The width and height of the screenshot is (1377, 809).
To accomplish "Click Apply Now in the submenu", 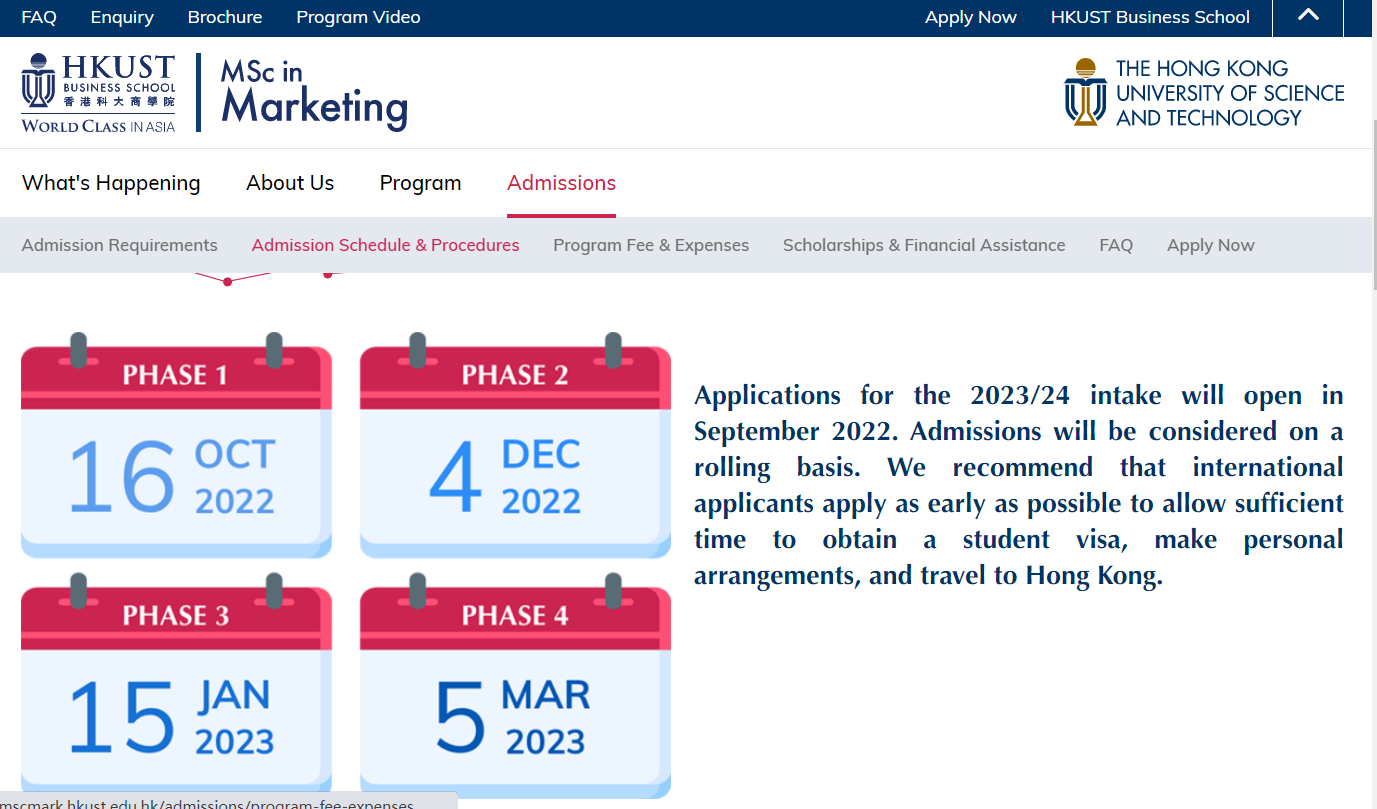I will [x=1210, y=245].
